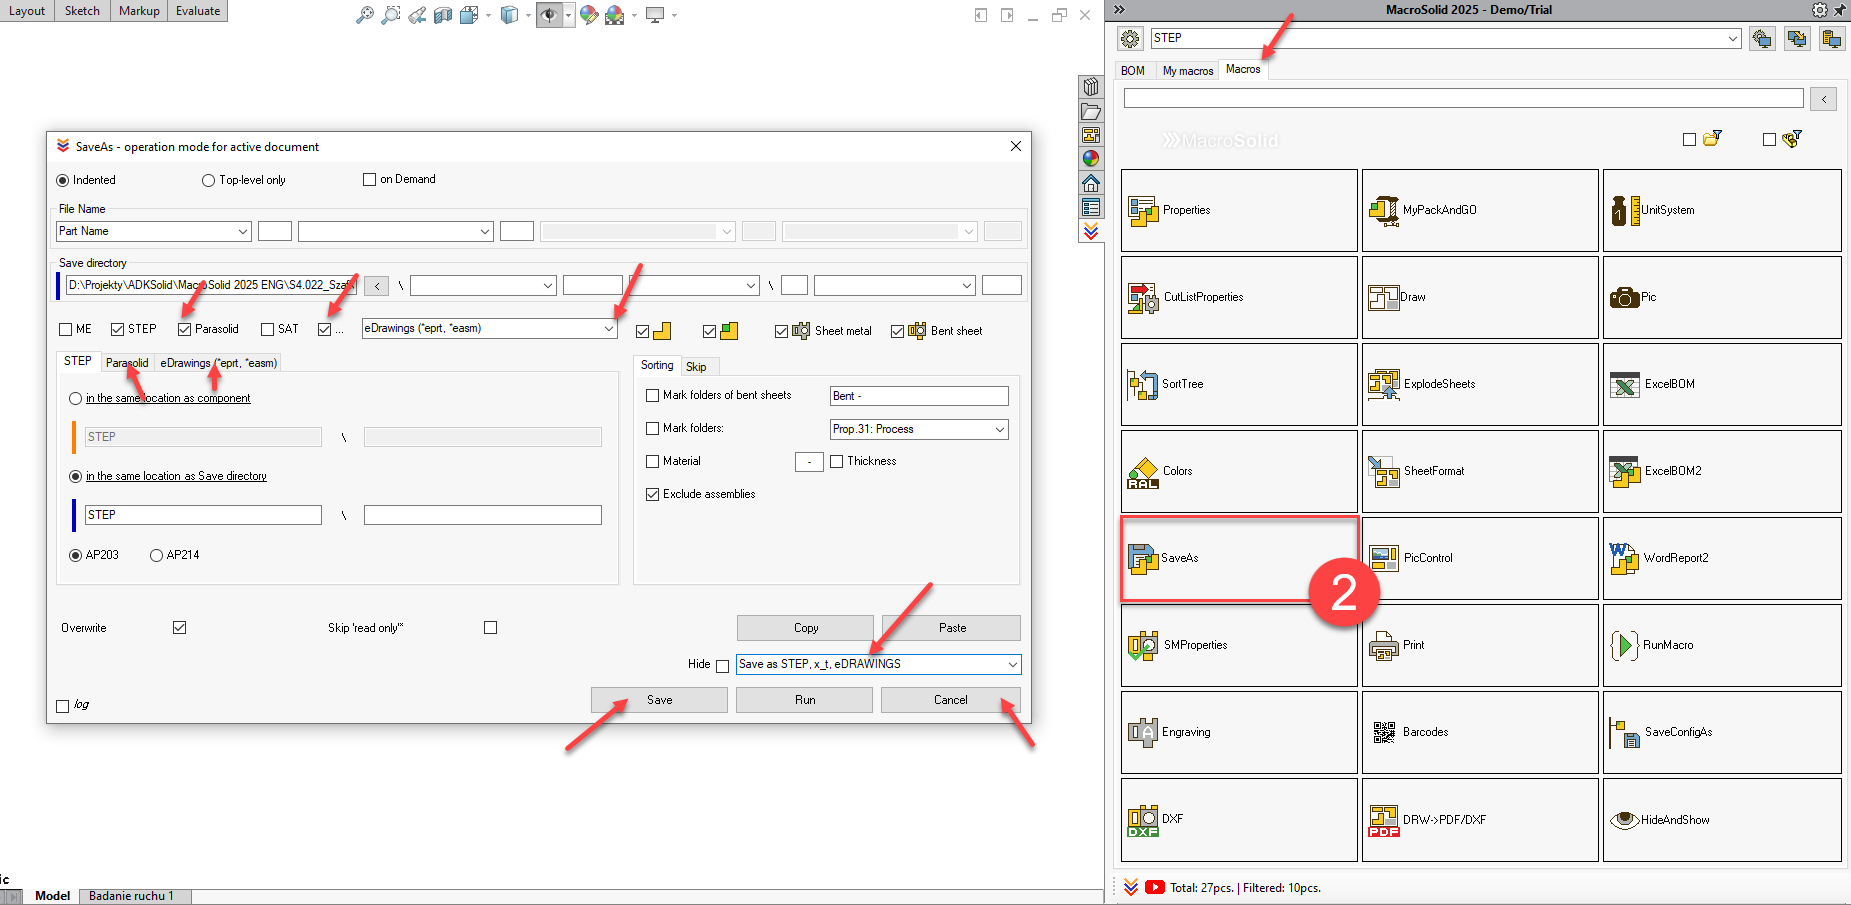The width and height of the screenshot is (1851, 905).
Task: Open the DRW->PDF/DXF macro
Action: 1480,820
